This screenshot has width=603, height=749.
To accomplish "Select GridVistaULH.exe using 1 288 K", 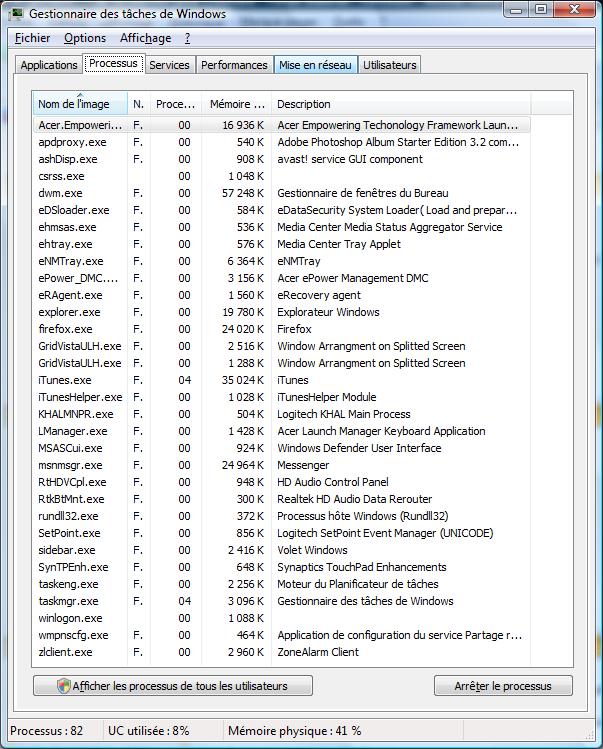I will click(x=282, y=363).
